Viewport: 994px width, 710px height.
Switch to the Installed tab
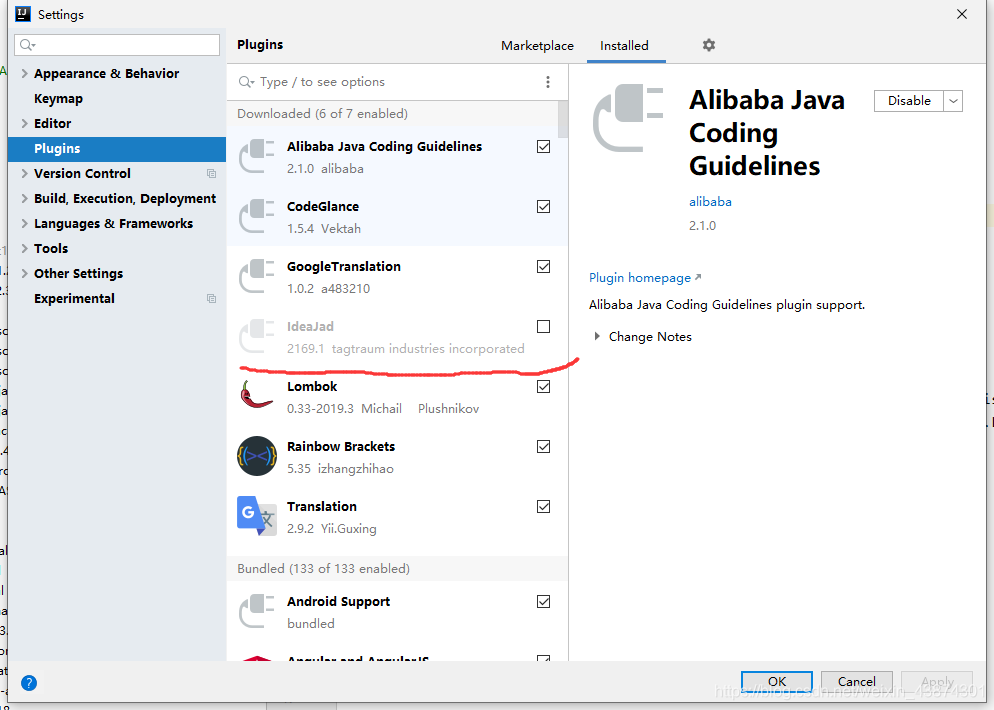pos(624,46)
